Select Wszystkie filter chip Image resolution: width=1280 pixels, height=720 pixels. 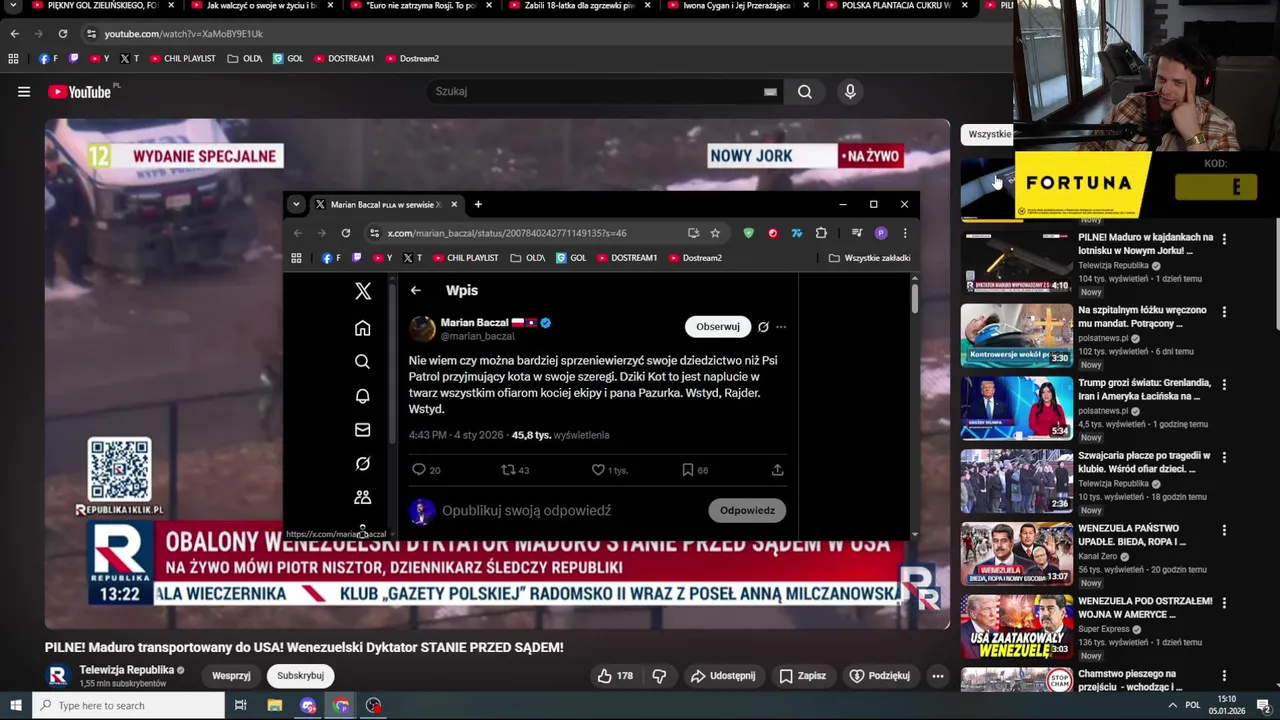click(989, 134)
